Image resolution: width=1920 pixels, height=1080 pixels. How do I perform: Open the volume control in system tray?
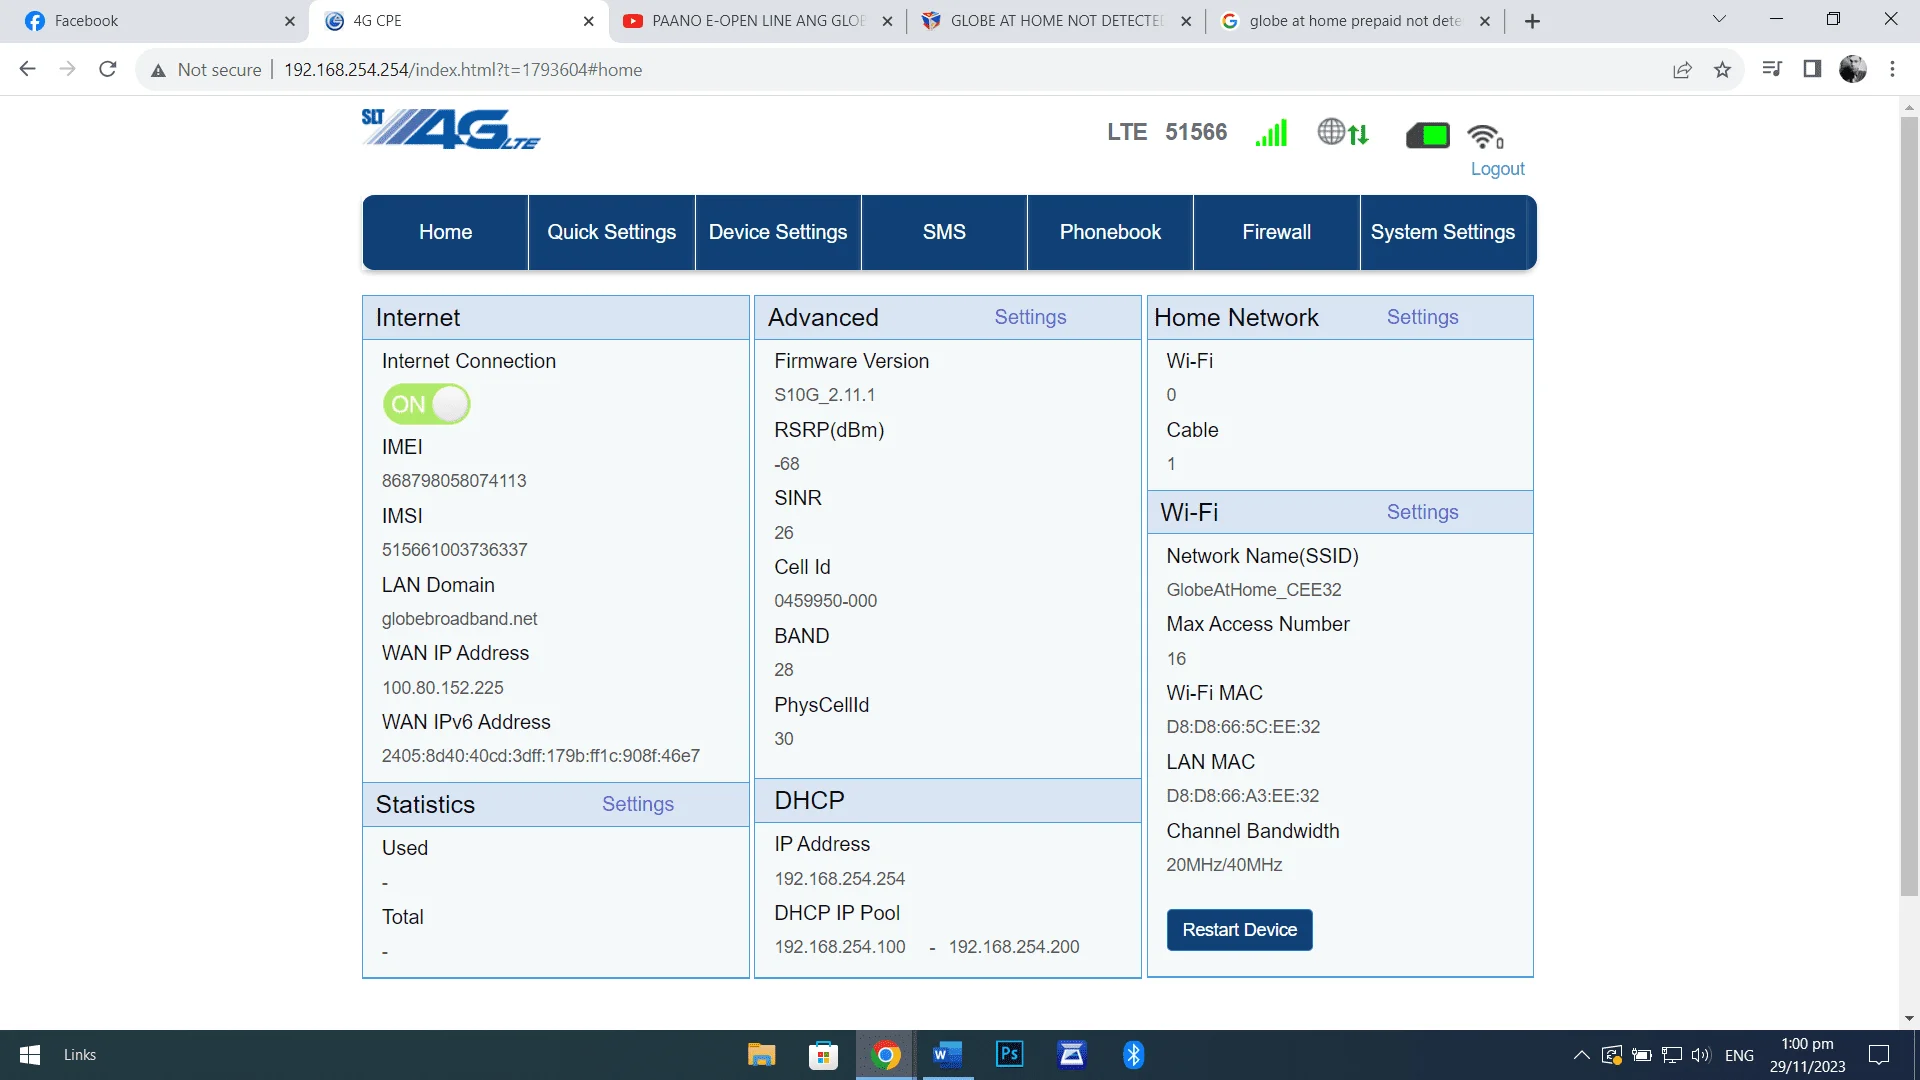pyautogui.click(x=1700, y=1055)
